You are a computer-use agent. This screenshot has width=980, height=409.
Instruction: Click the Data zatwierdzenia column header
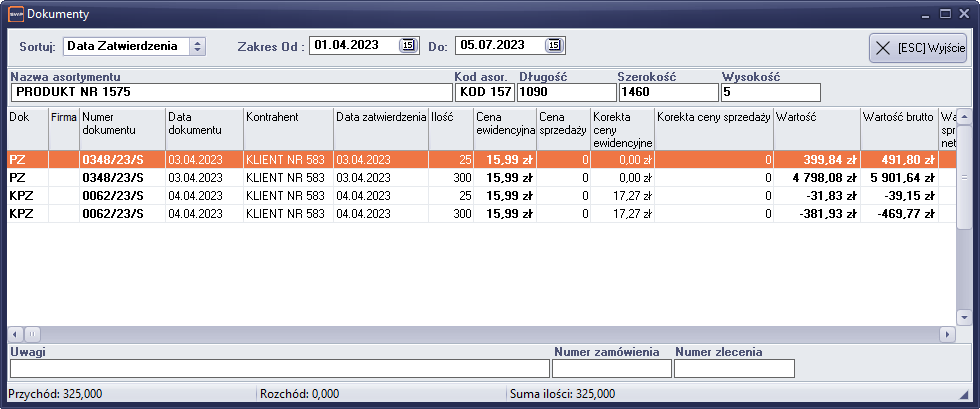point(380,130)
